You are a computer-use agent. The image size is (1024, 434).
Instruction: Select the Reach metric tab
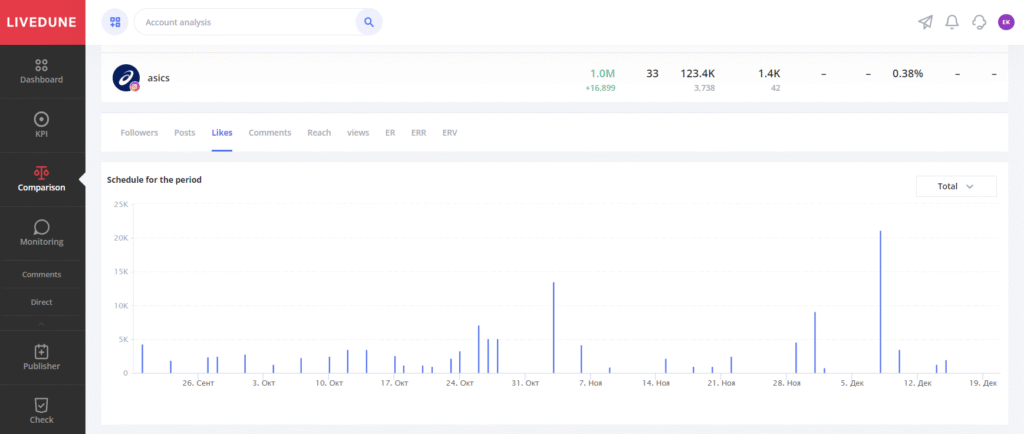coord(319,133)
